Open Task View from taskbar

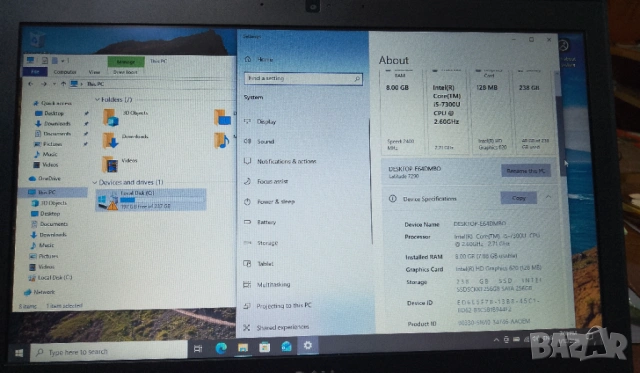pos(198,349)
